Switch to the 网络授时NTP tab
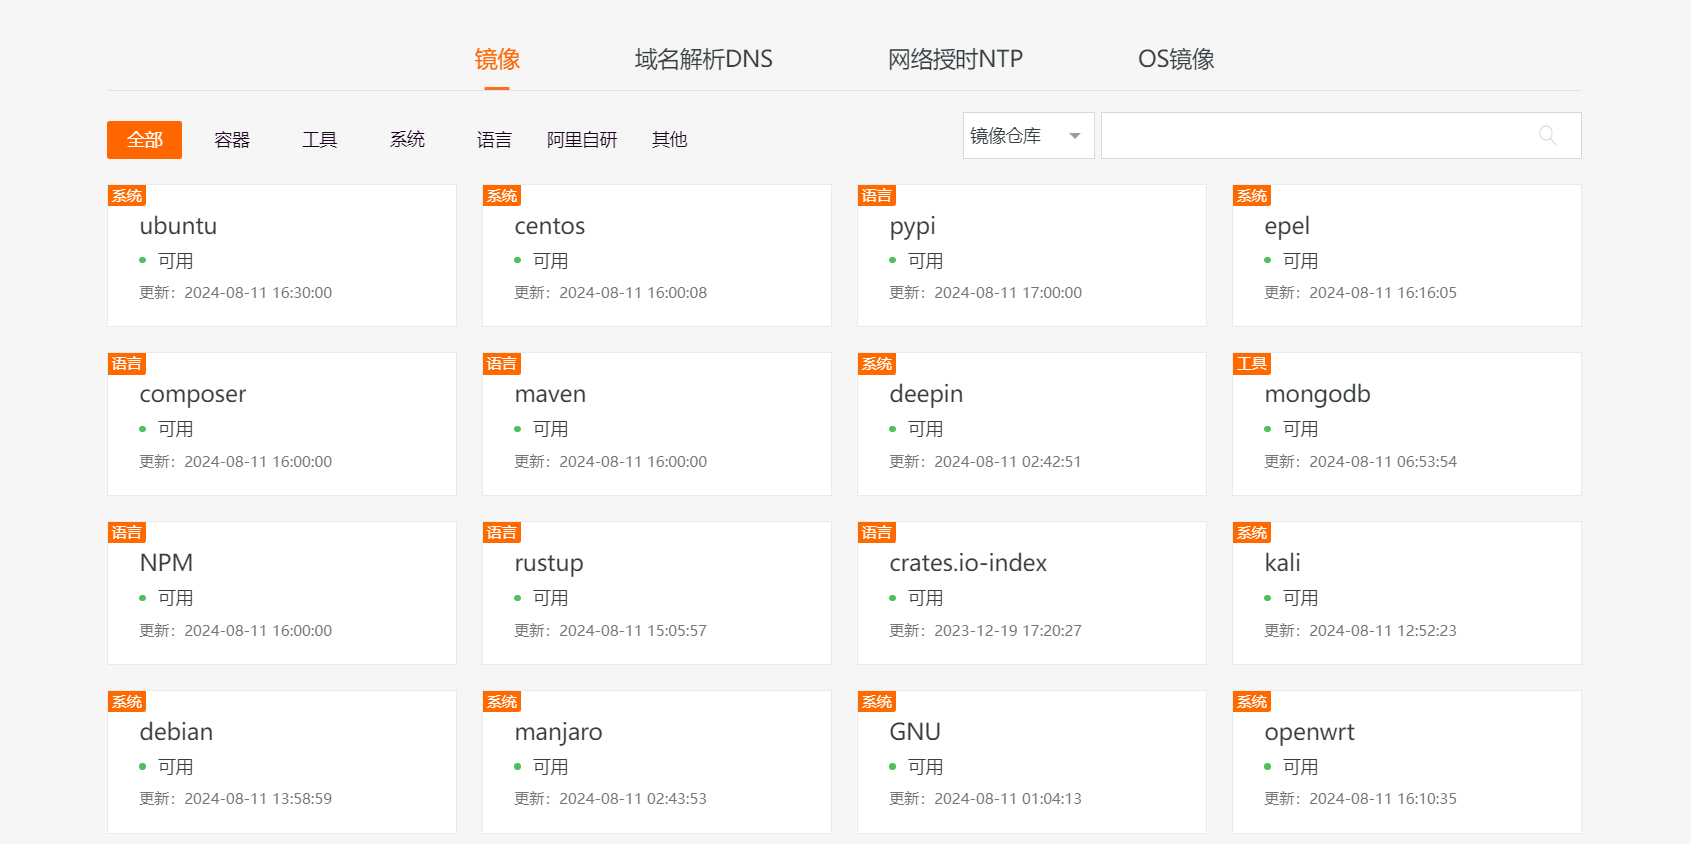1691x844 pixels. tap(955, 59)
